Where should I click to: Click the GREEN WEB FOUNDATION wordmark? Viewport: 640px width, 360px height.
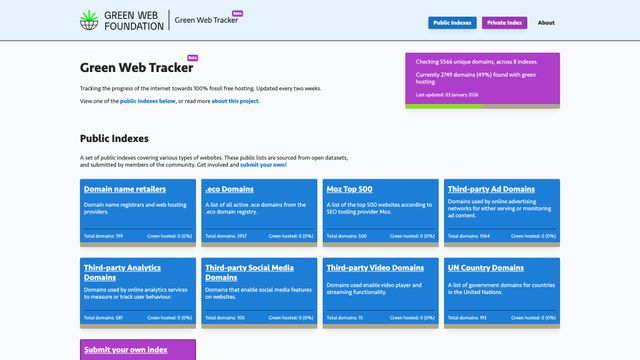coord(134,21)
